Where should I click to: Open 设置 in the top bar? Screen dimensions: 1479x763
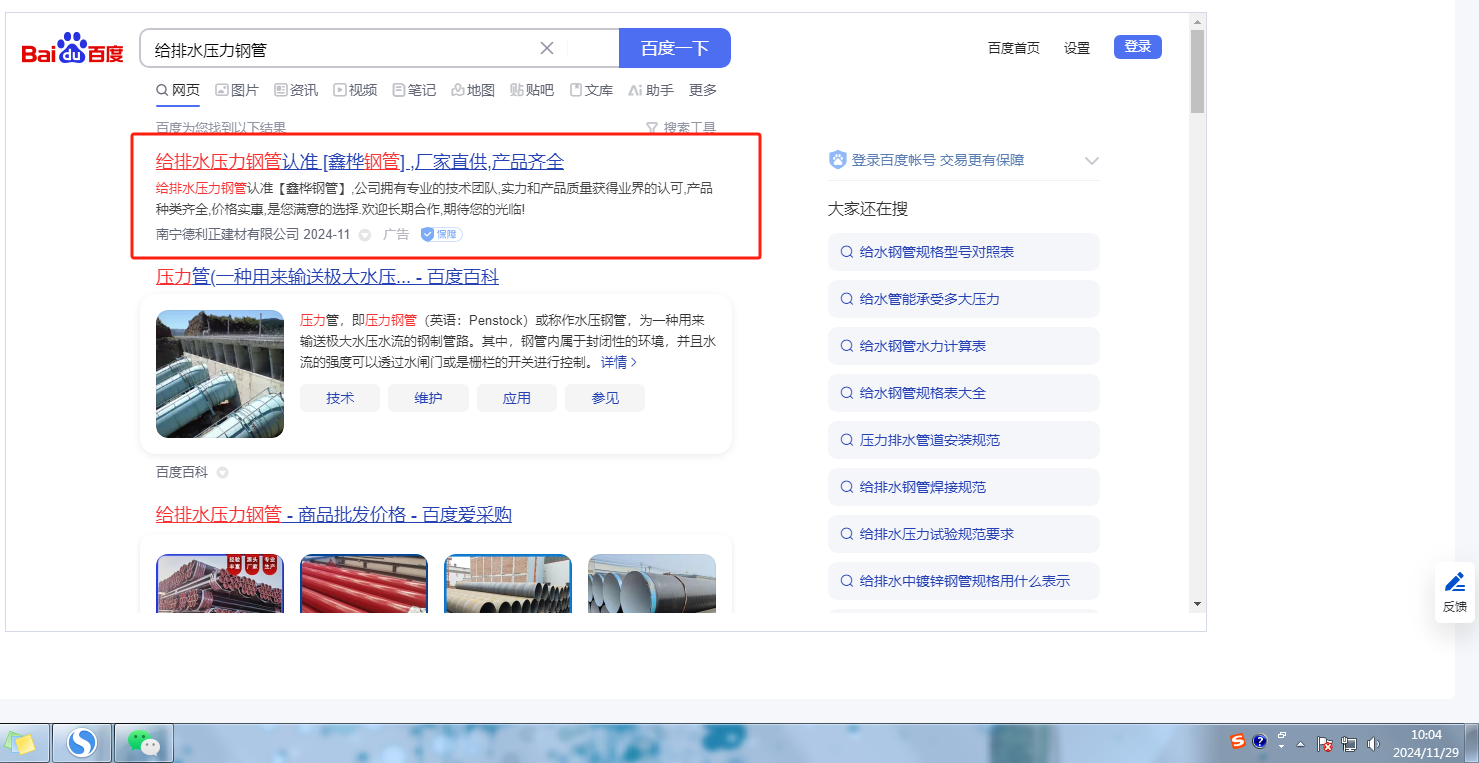[x=1077, y=48]
